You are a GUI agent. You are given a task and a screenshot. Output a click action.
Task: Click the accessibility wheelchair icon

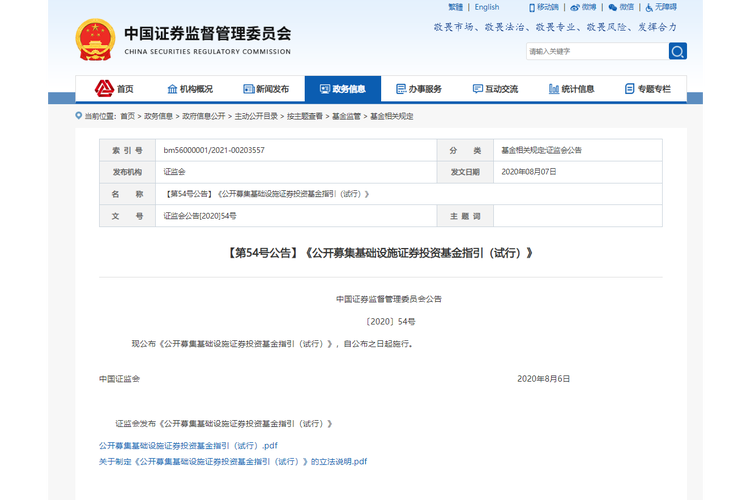pyautogui.click(x=649, y=8)
